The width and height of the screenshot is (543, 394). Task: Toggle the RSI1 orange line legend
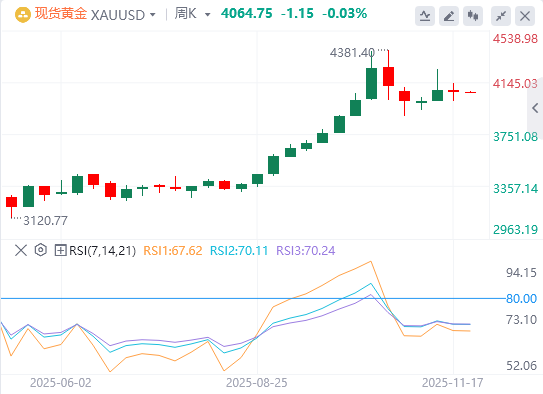click(173, 250)
